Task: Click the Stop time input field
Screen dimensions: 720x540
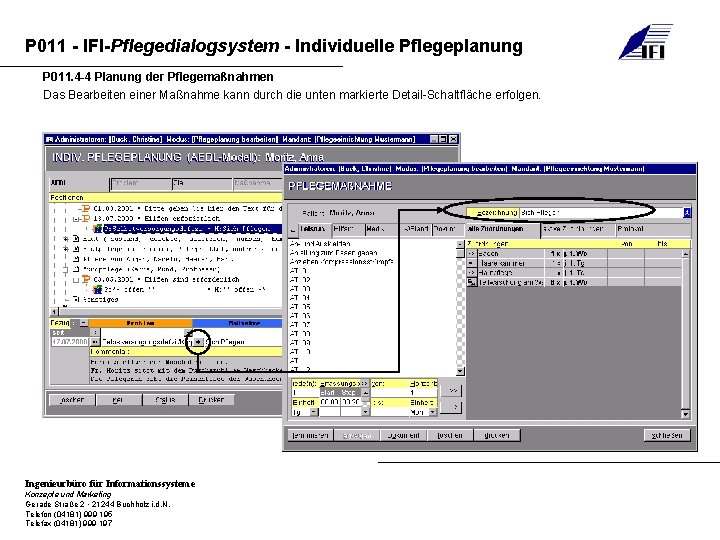Action: [x=351, y=402]
